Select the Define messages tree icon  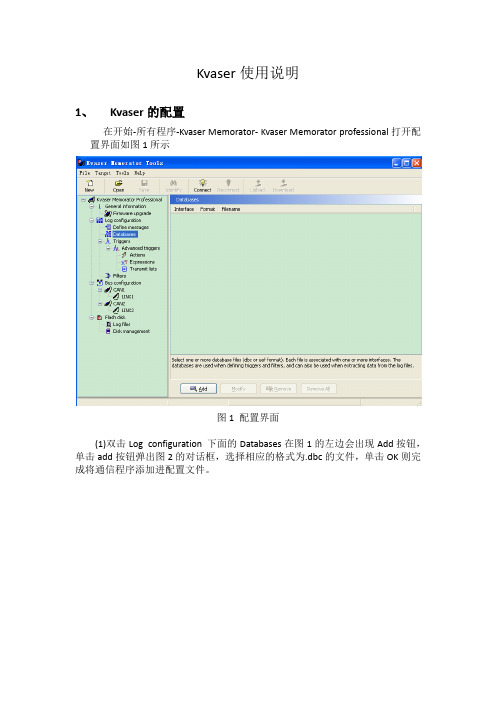tap(108, 227)
